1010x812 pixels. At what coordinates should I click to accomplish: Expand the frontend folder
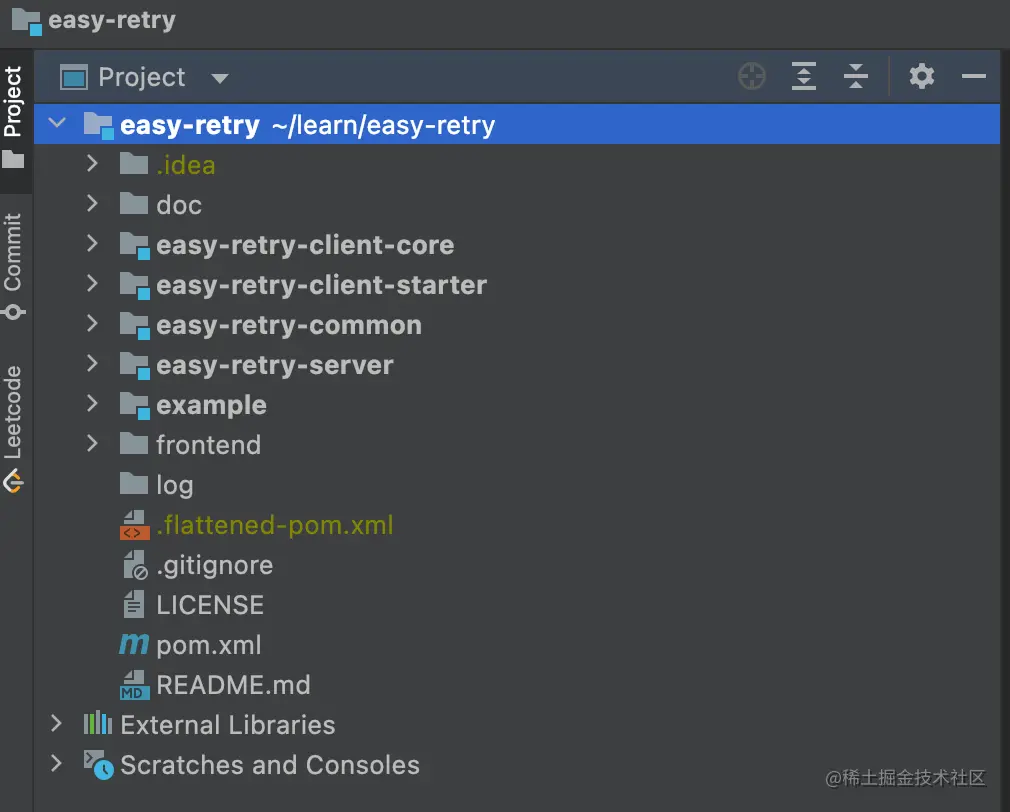(92, 444)
